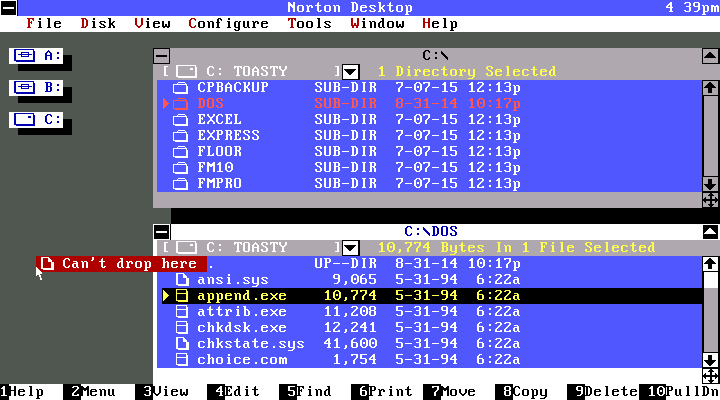720x400 pixels.
Task: Click drive icon in C:\ window selector
Action: click(186, 72)
